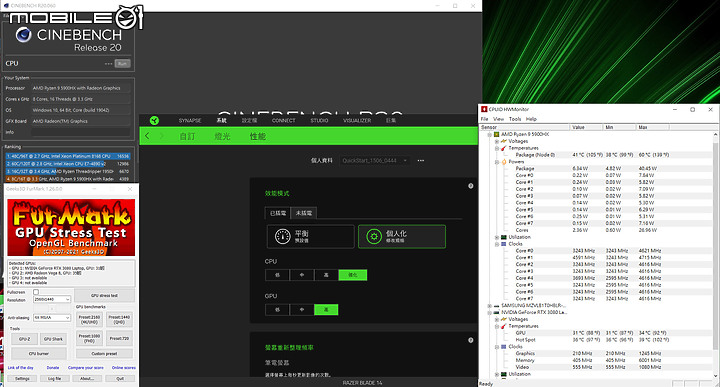Expand the SAMSUNG drive node in HWMonitor
The height and width of the screenshot is (387, 720).
coord(489,305)
